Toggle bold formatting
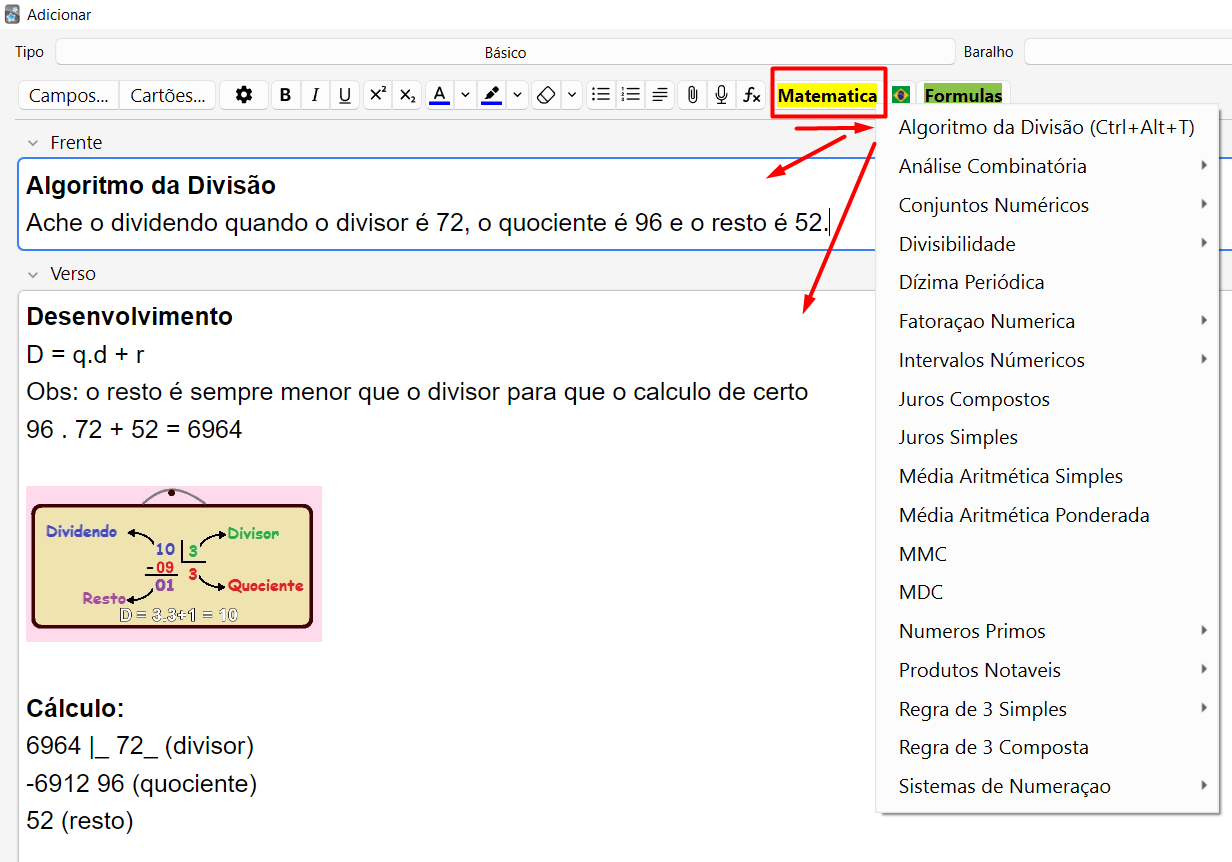The image size is (1232, 862). (x=286, y=95)
